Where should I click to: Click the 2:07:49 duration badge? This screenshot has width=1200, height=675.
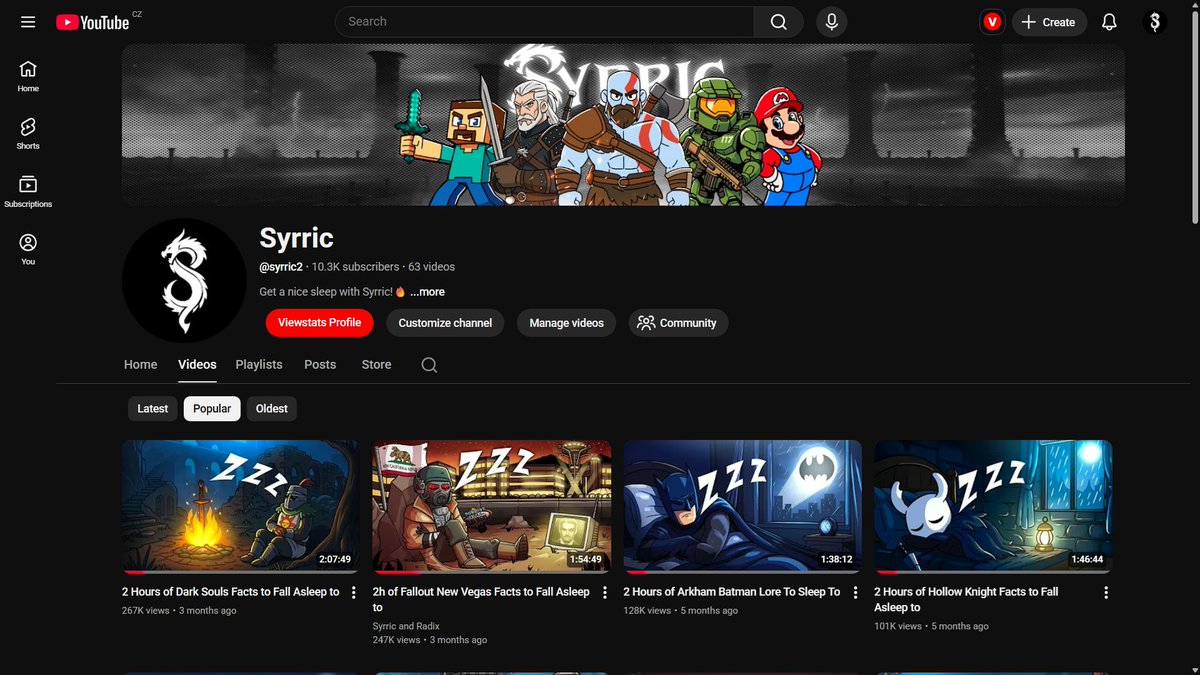[x=335, y=560]
